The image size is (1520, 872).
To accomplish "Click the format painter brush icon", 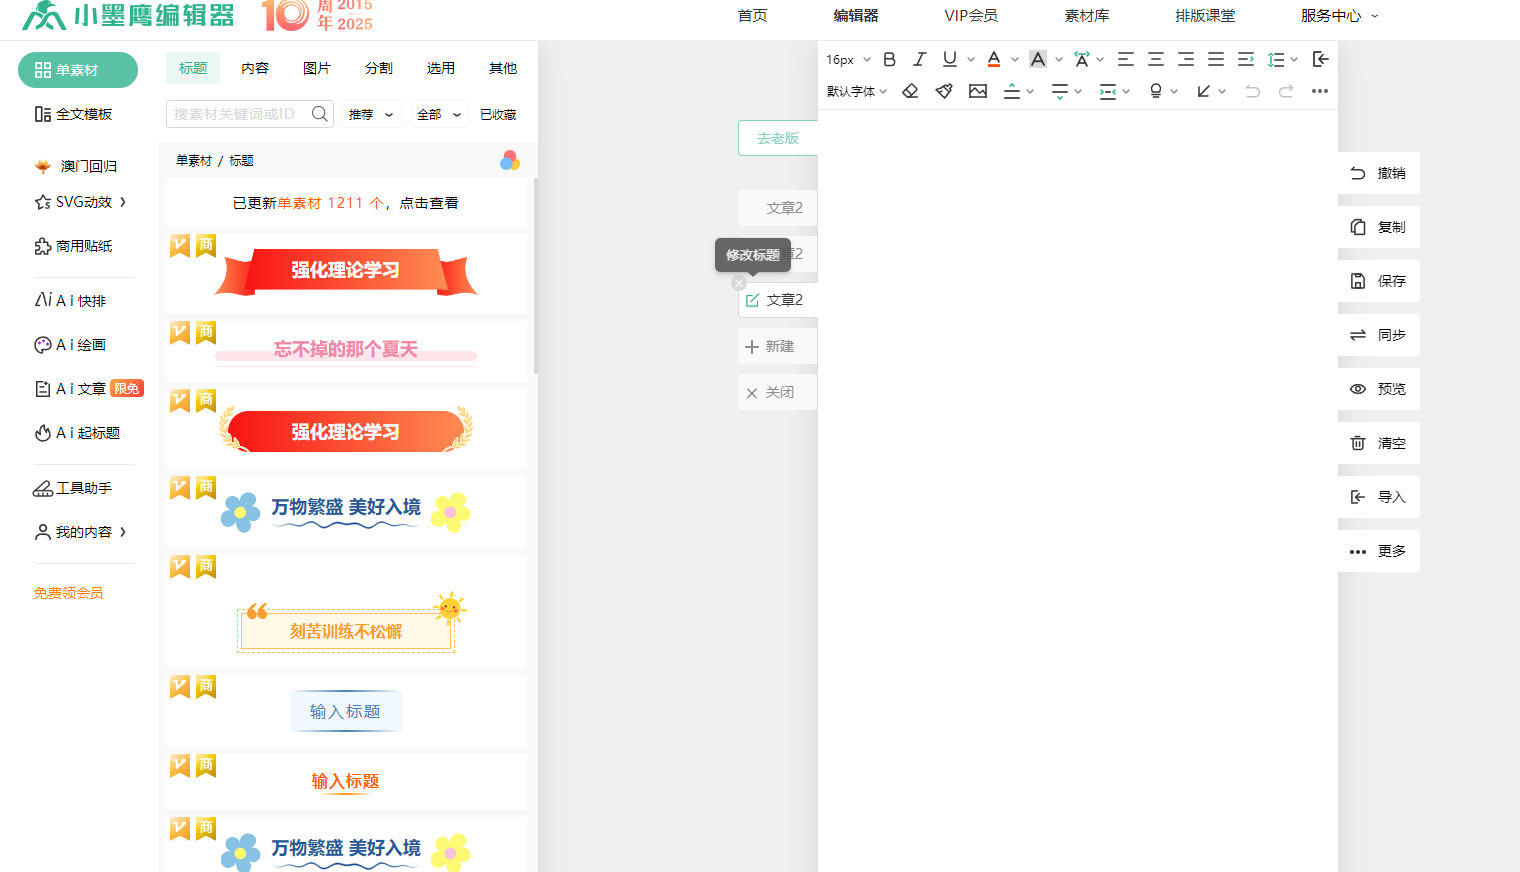I will click(944, 91).
